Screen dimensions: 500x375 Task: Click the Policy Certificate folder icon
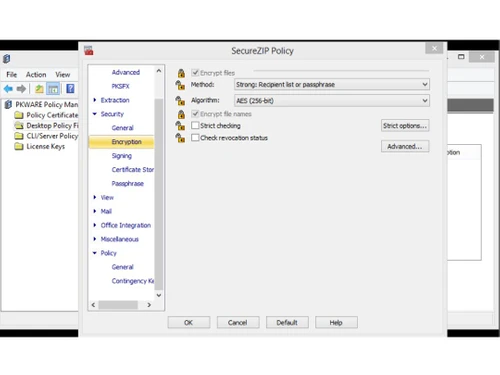point(19,115)
